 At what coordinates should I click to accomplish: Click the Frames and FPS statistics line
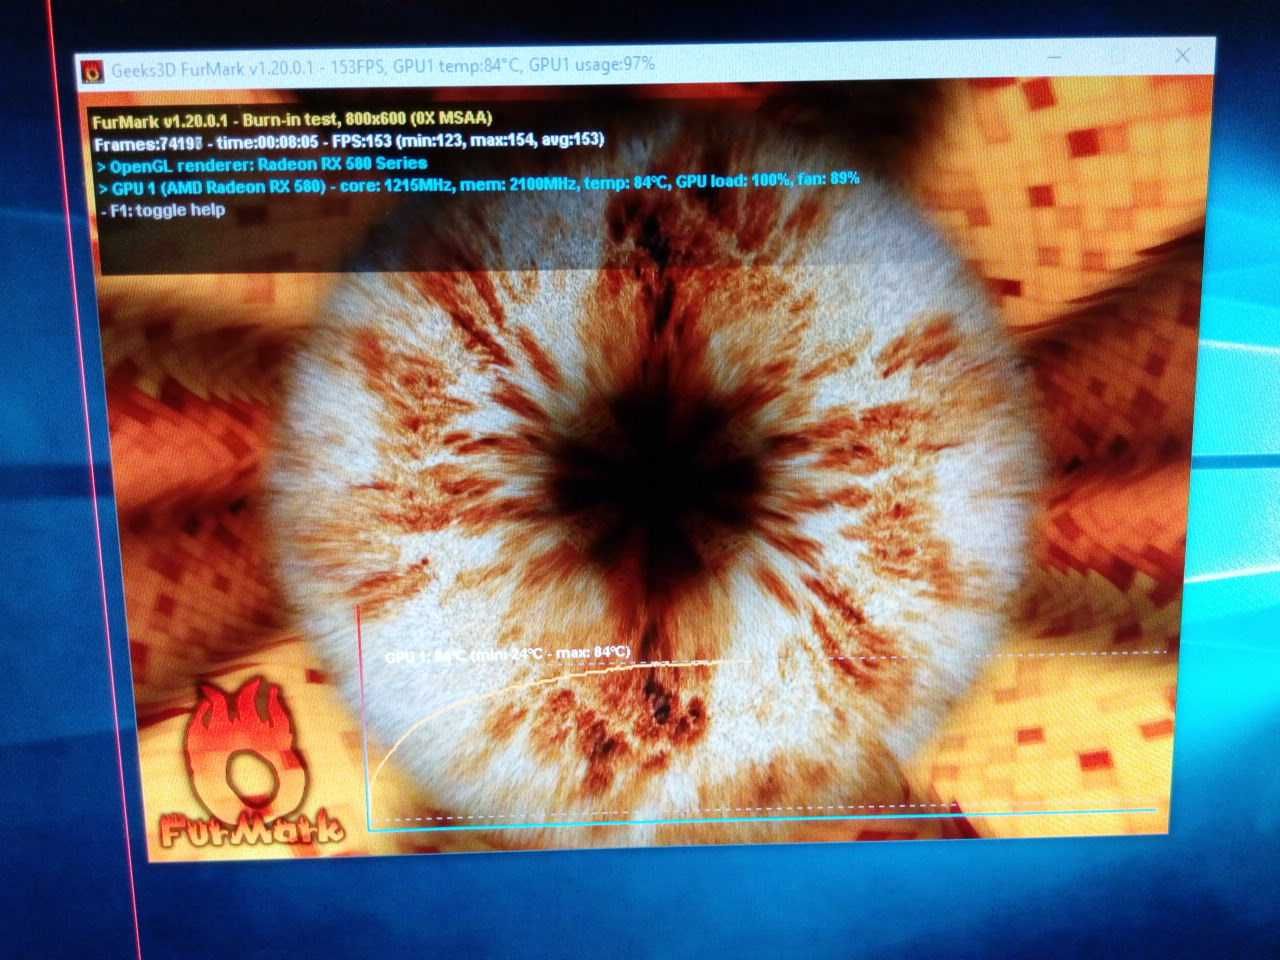click(348, 141)
